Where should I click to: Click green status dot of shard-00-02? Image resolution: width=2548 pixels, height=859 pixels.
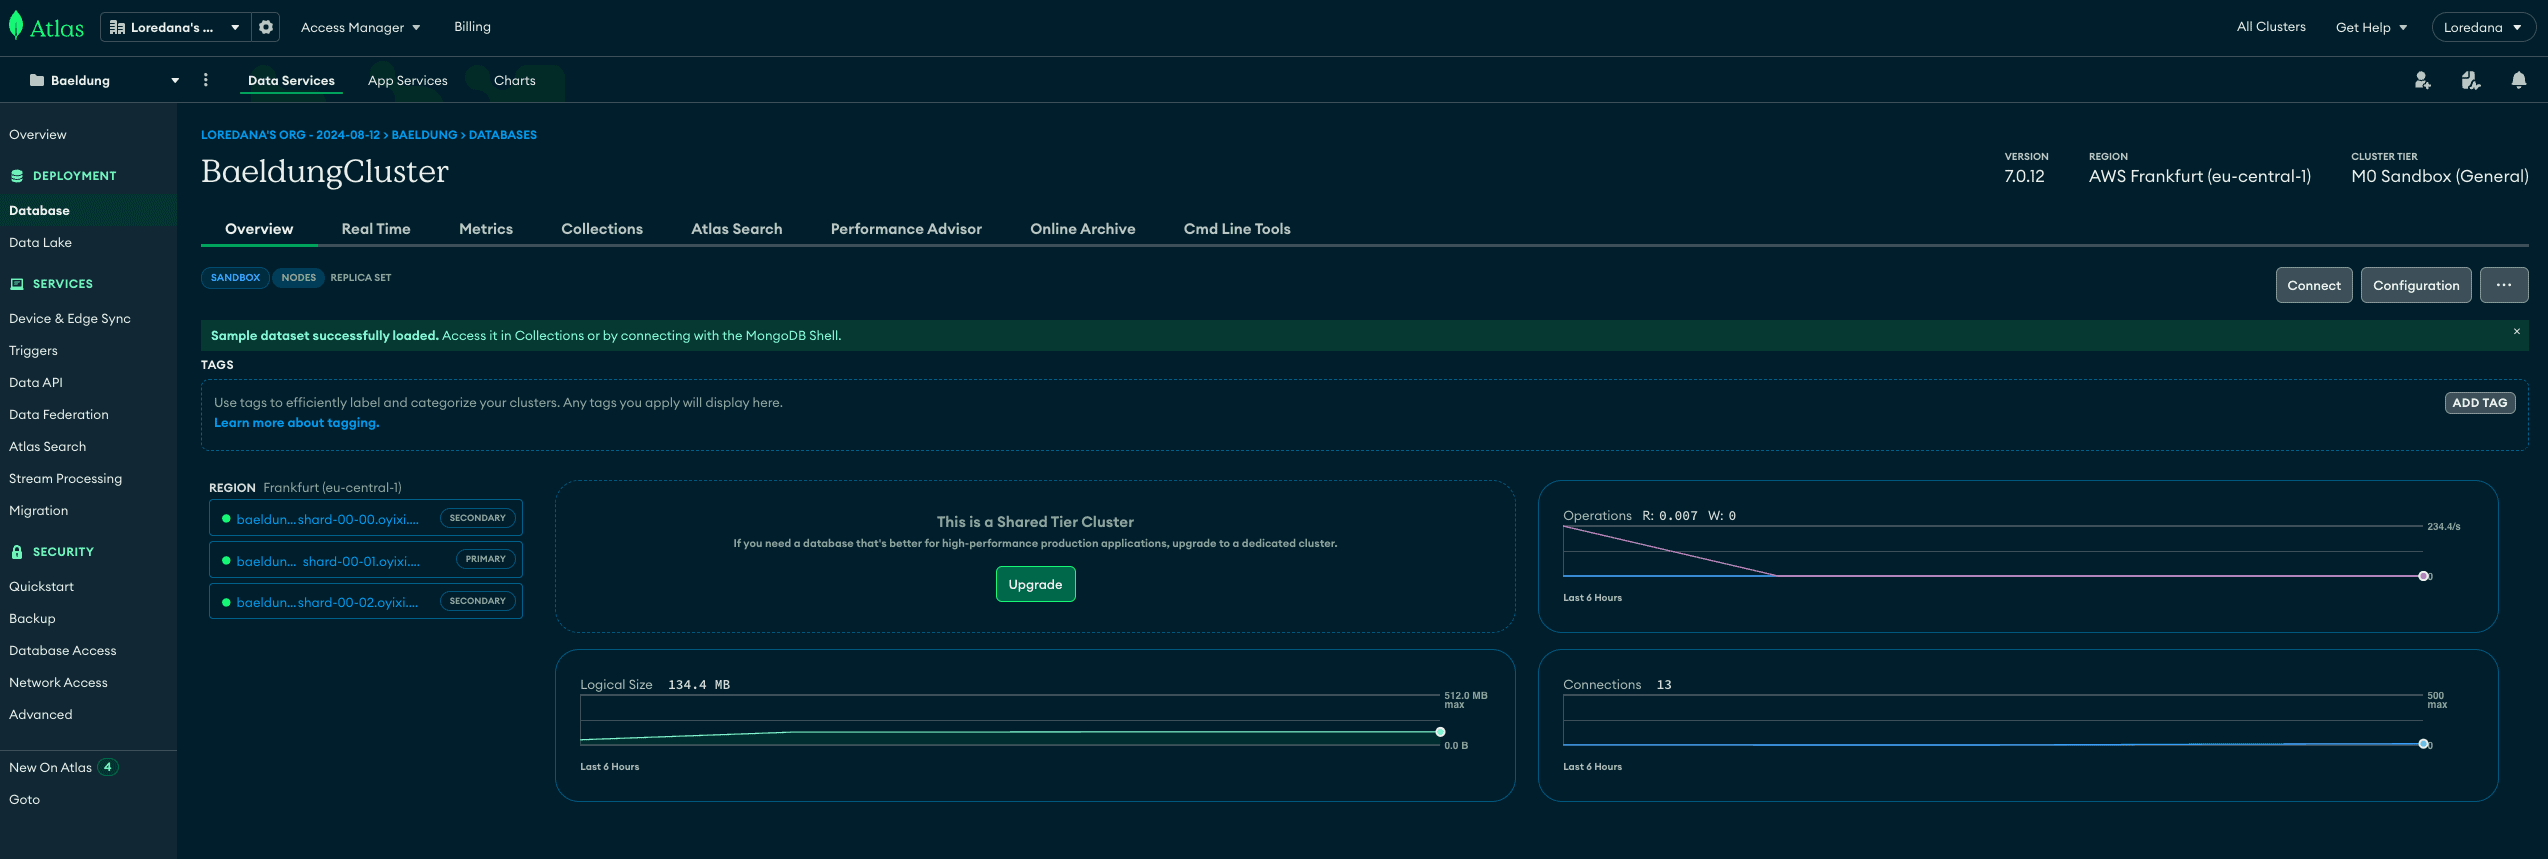pyautogui.click(x=226, y=602)
